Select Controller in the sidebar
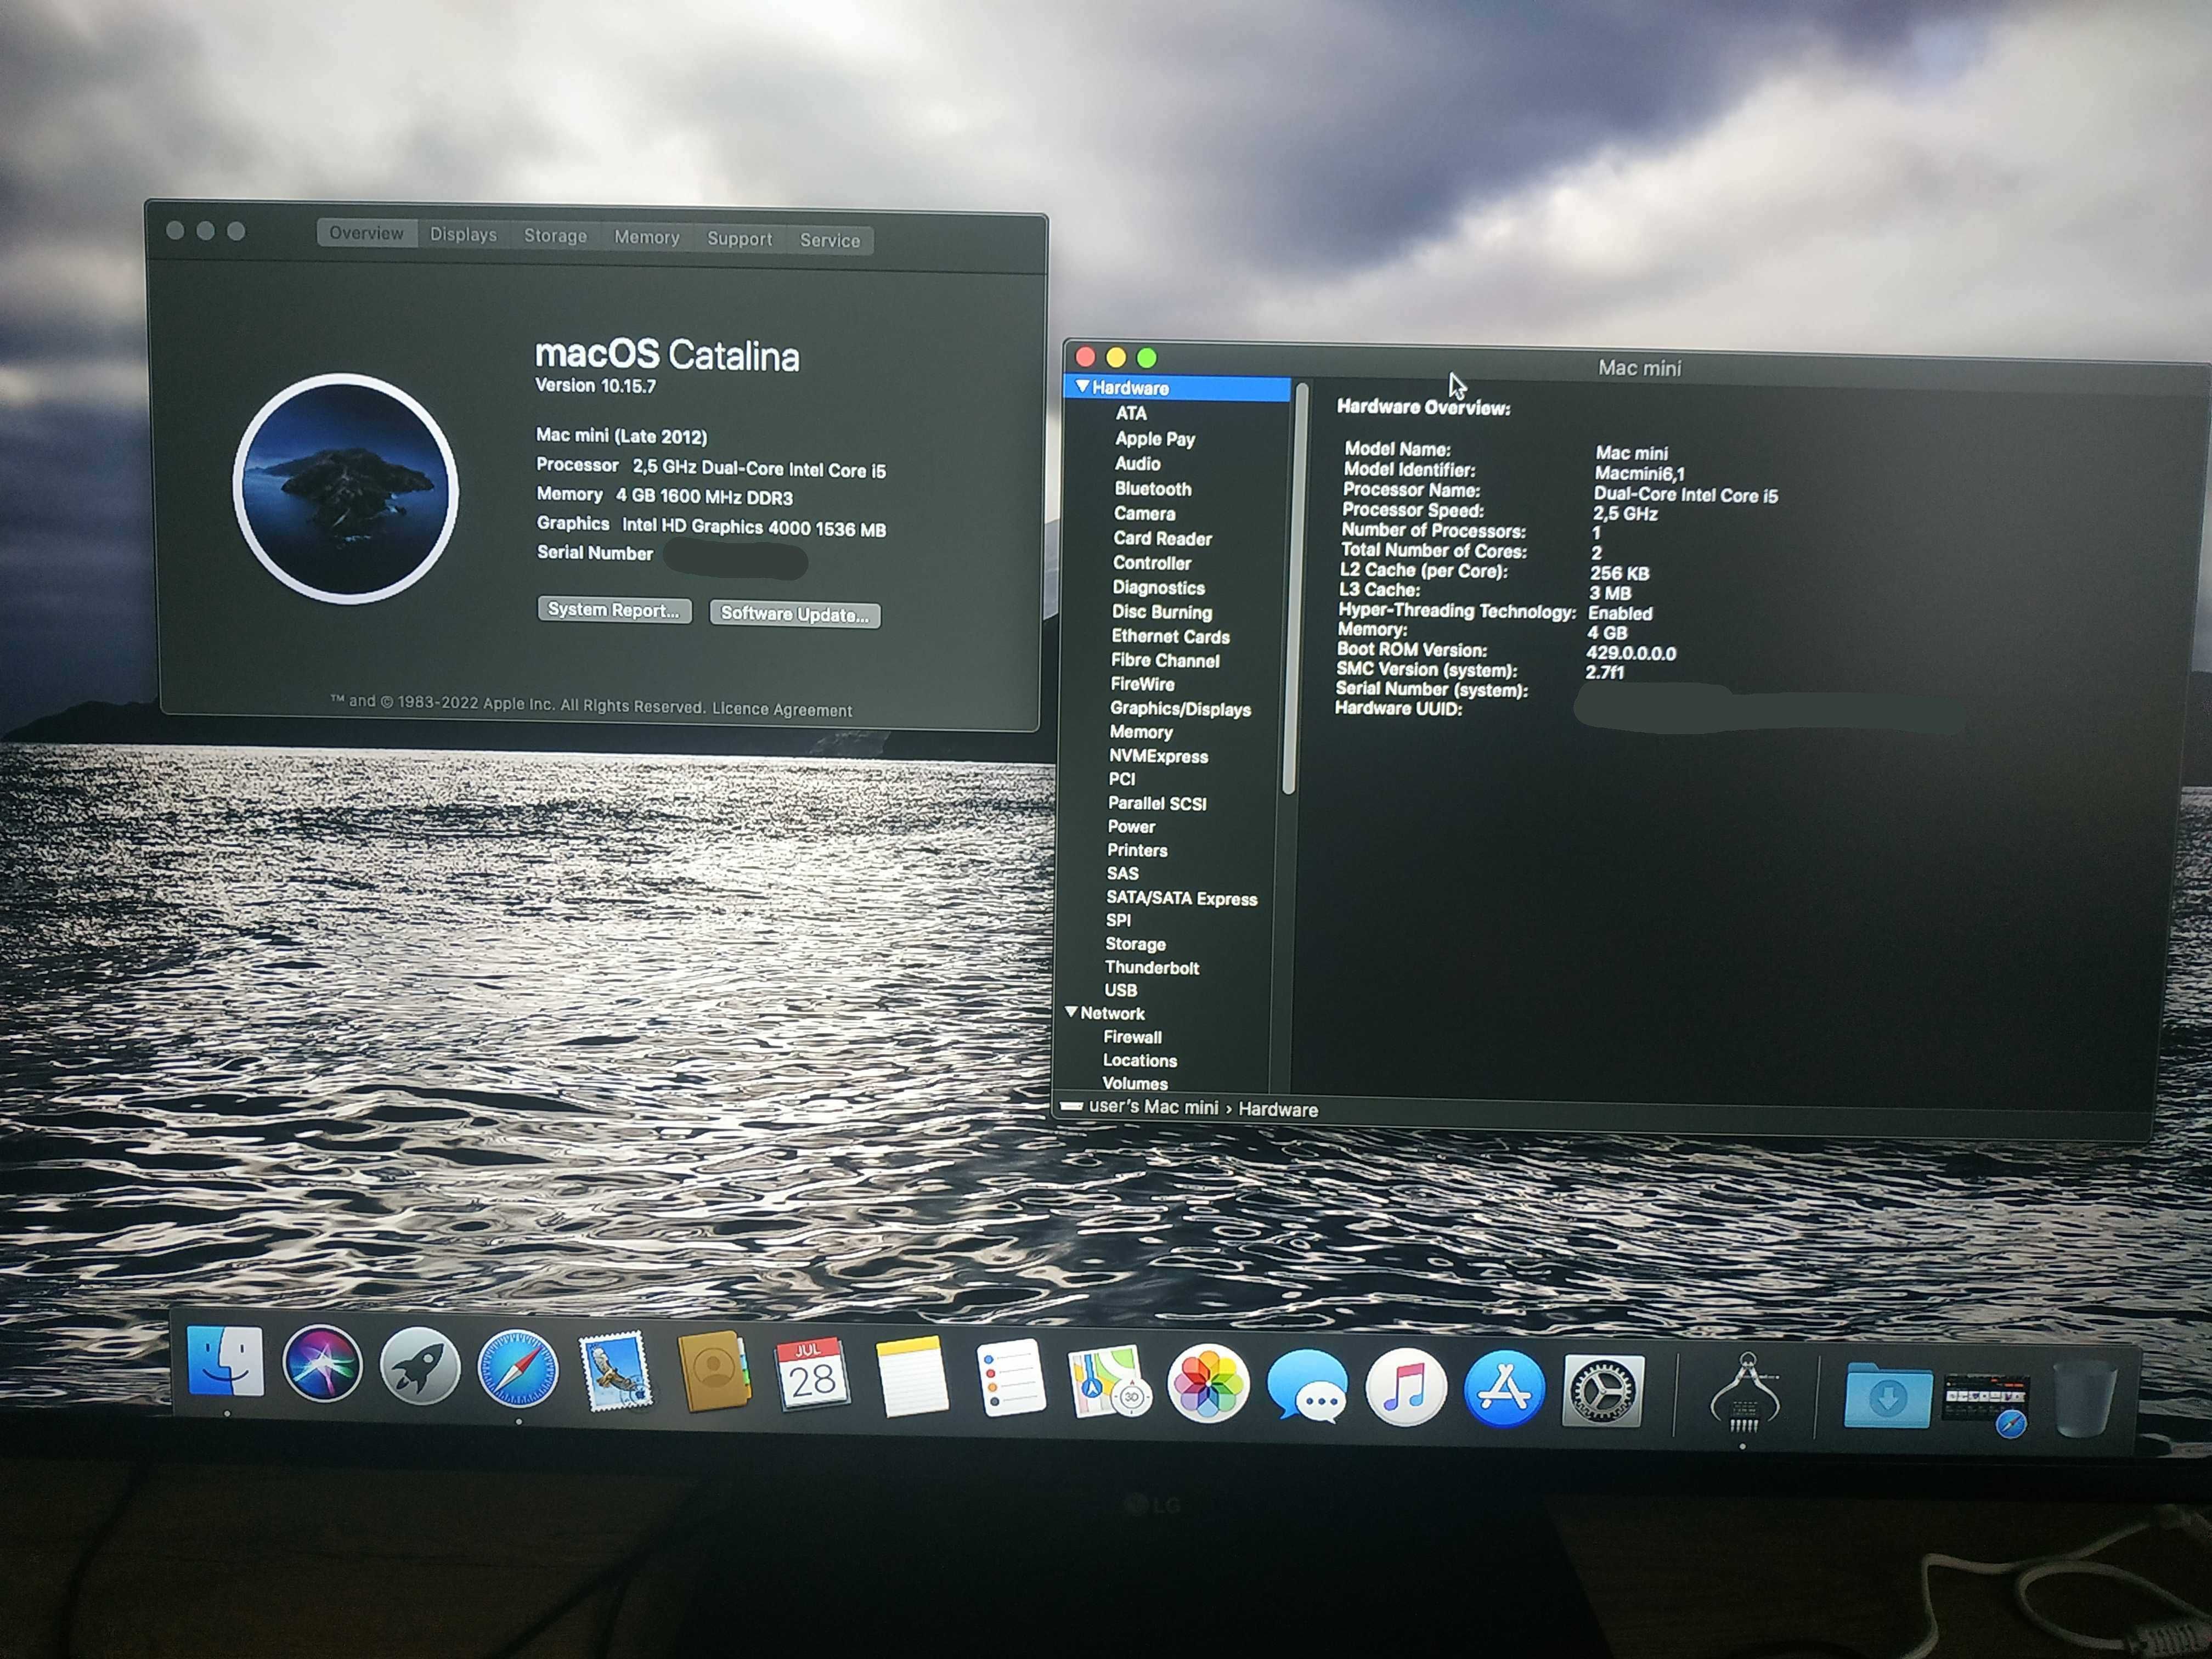This screenshot has width=2212, height=1659. pyautogui.click(x=1151, y=563)
